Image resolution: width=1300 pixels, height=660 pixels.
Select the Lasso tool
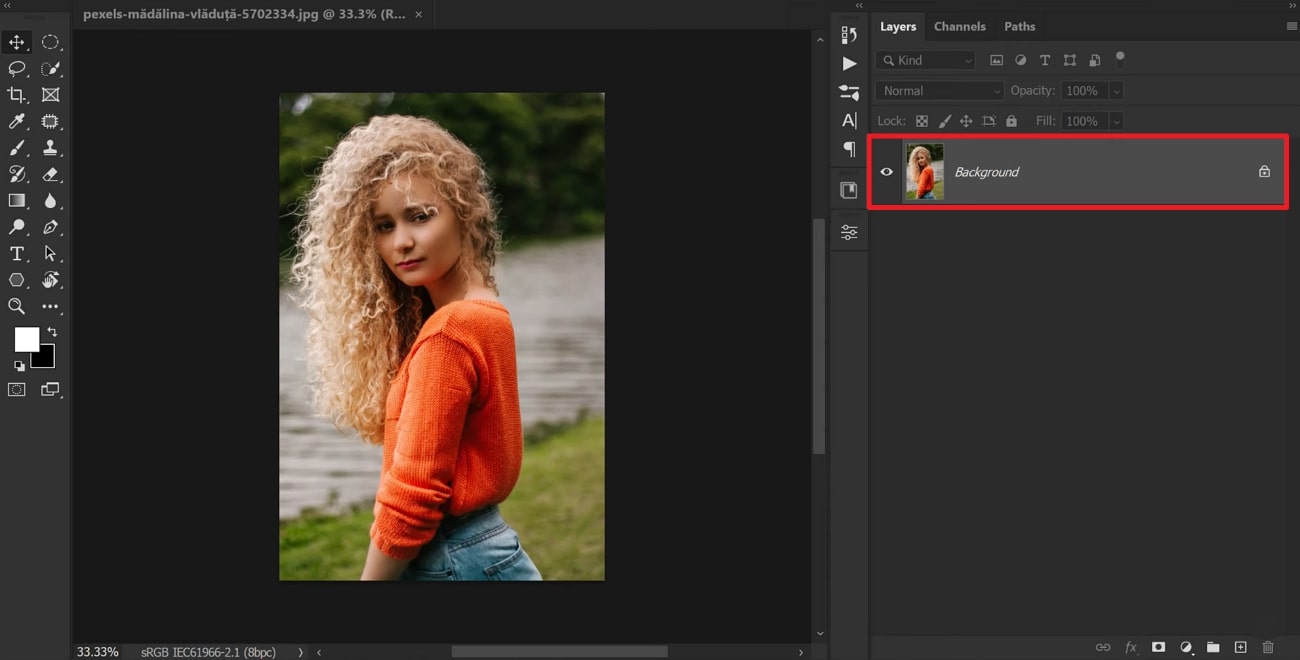pos(16,68)
